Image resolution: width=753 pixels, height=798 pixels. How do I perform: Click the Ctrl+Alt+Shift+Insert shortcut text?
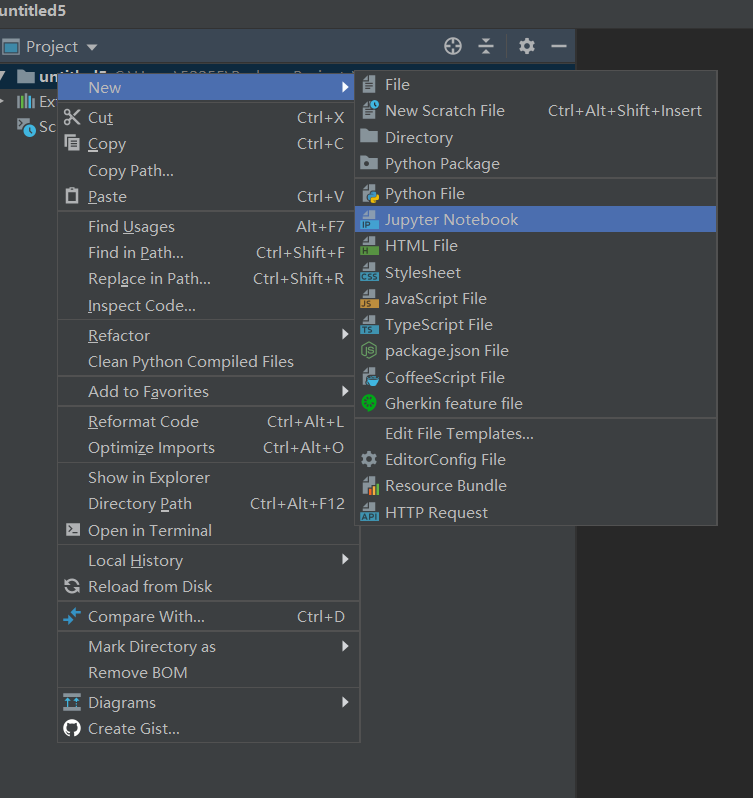tap(624, 110)
